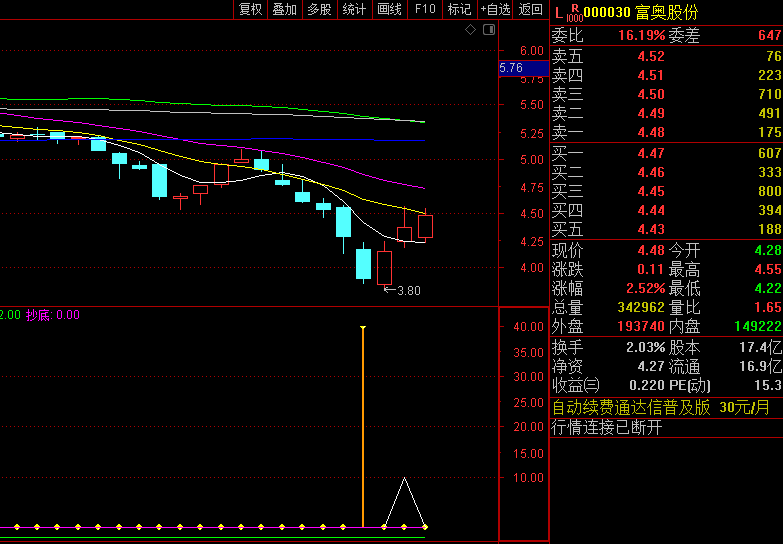The image size is (783, 544).
Task: Add stock via +自选 button
Action: pyautogui.click(x=495, y=9)
